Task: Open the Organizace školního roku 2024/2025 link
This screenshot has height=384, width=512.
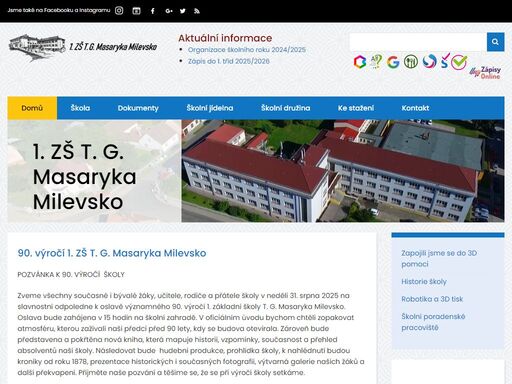Action: tap(247, 50)
